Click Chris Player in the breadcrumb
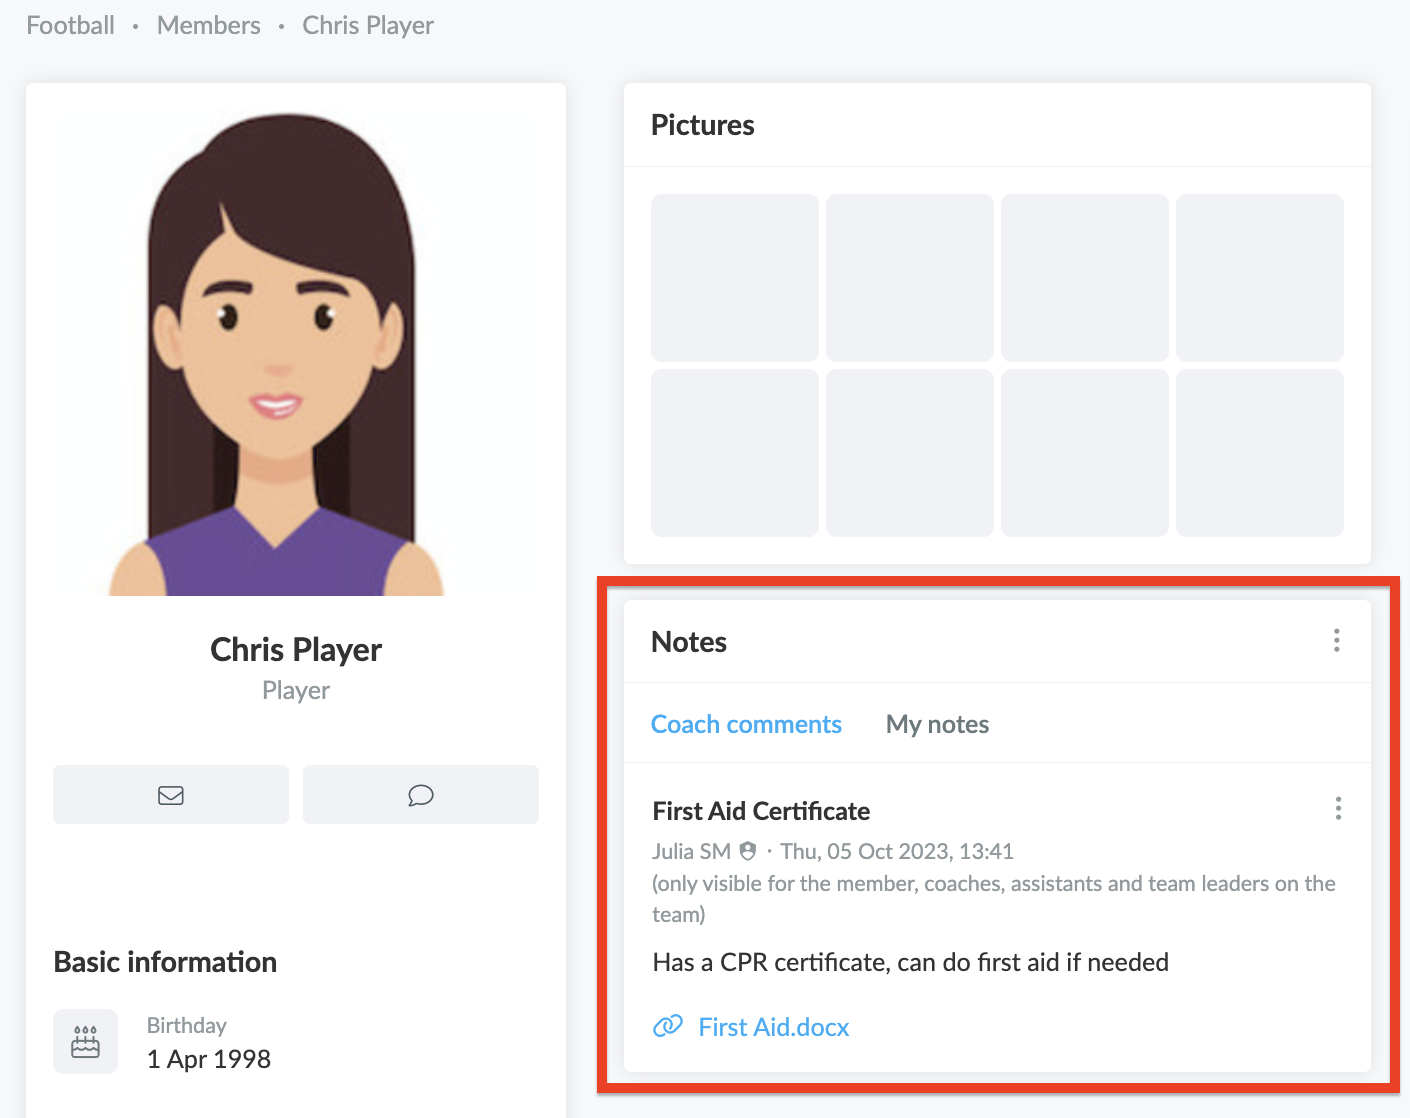The width and height of the screenshot is (1410, 1118). tap(368, 25)
